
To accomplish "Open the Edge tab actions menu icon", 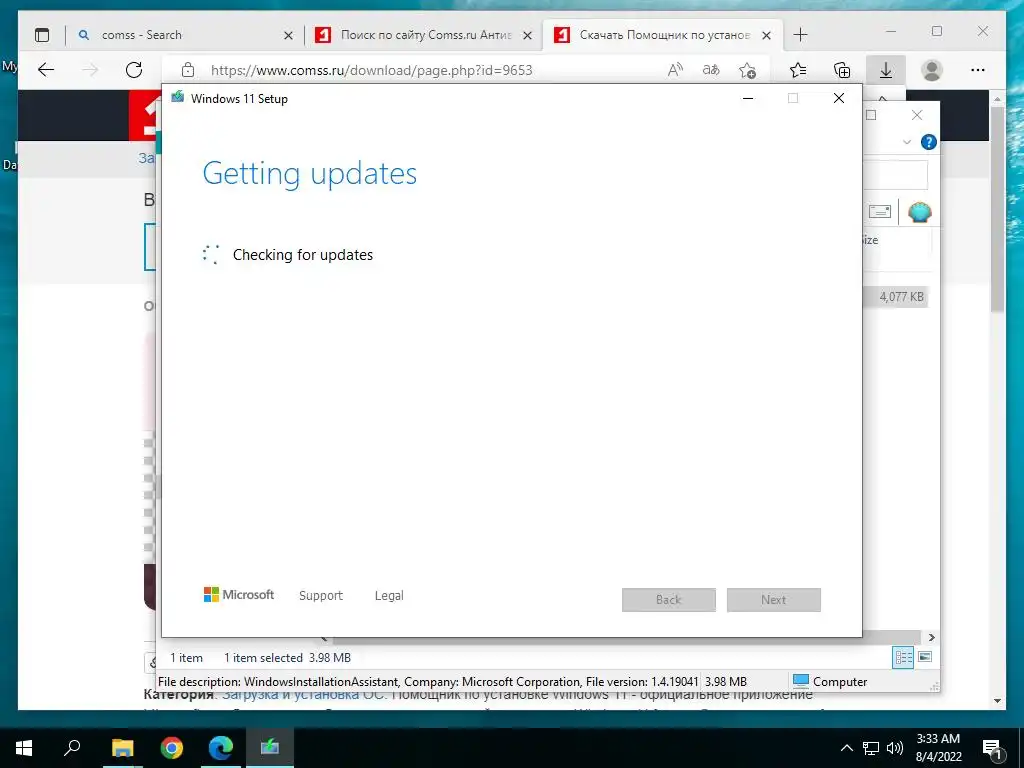I will click(x=42, y=35).
